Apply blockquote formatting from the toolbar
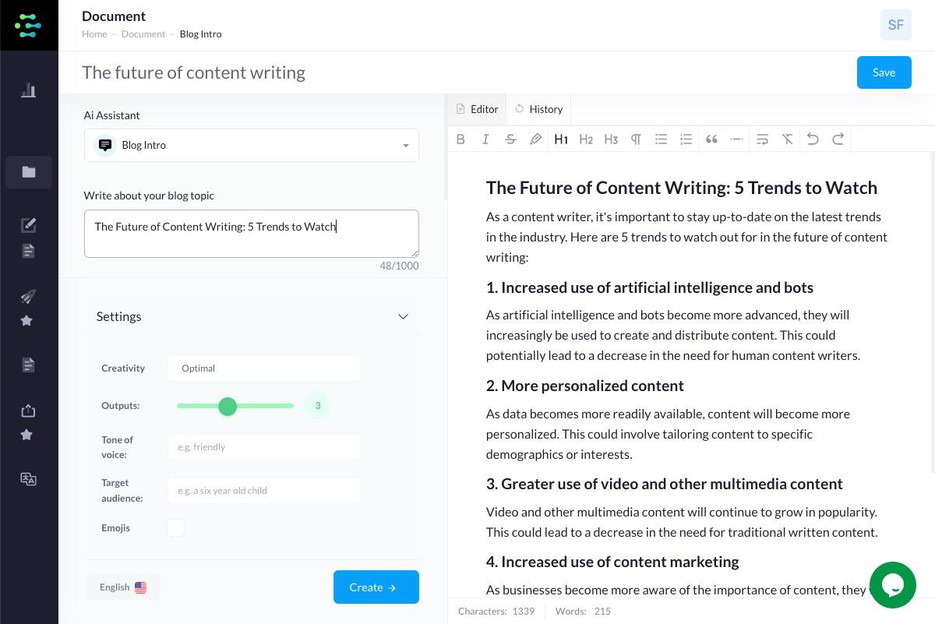The image size is (935, 624). [x=711, y=139]
